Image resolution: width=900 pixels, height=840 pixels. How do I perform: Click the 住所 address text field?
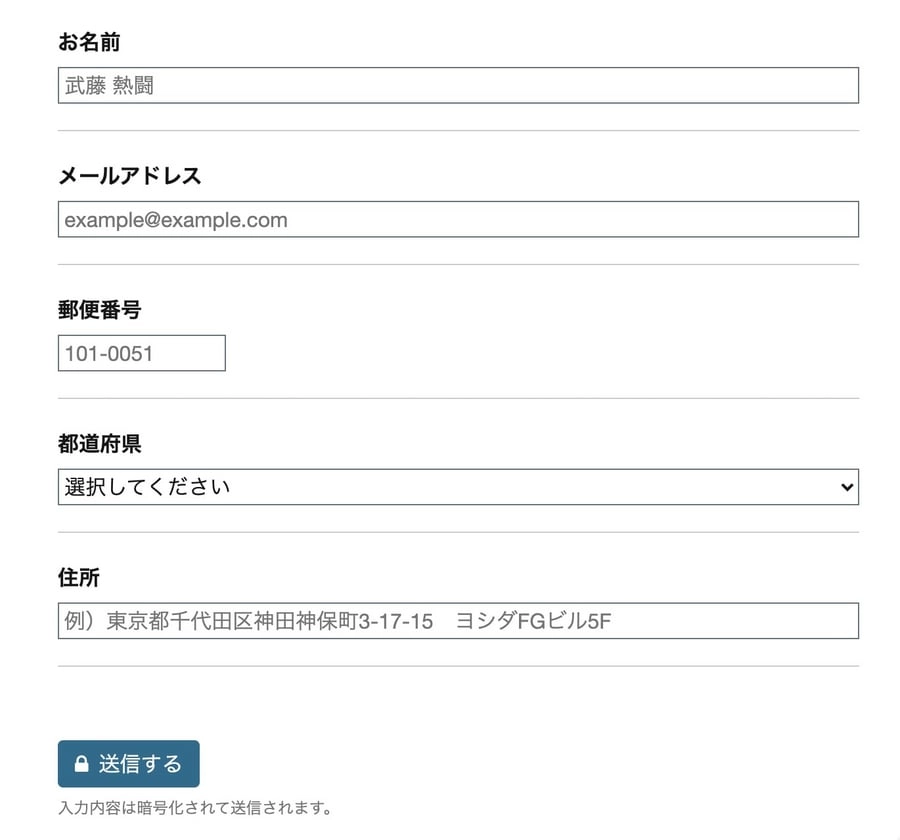tap(458, 621)
